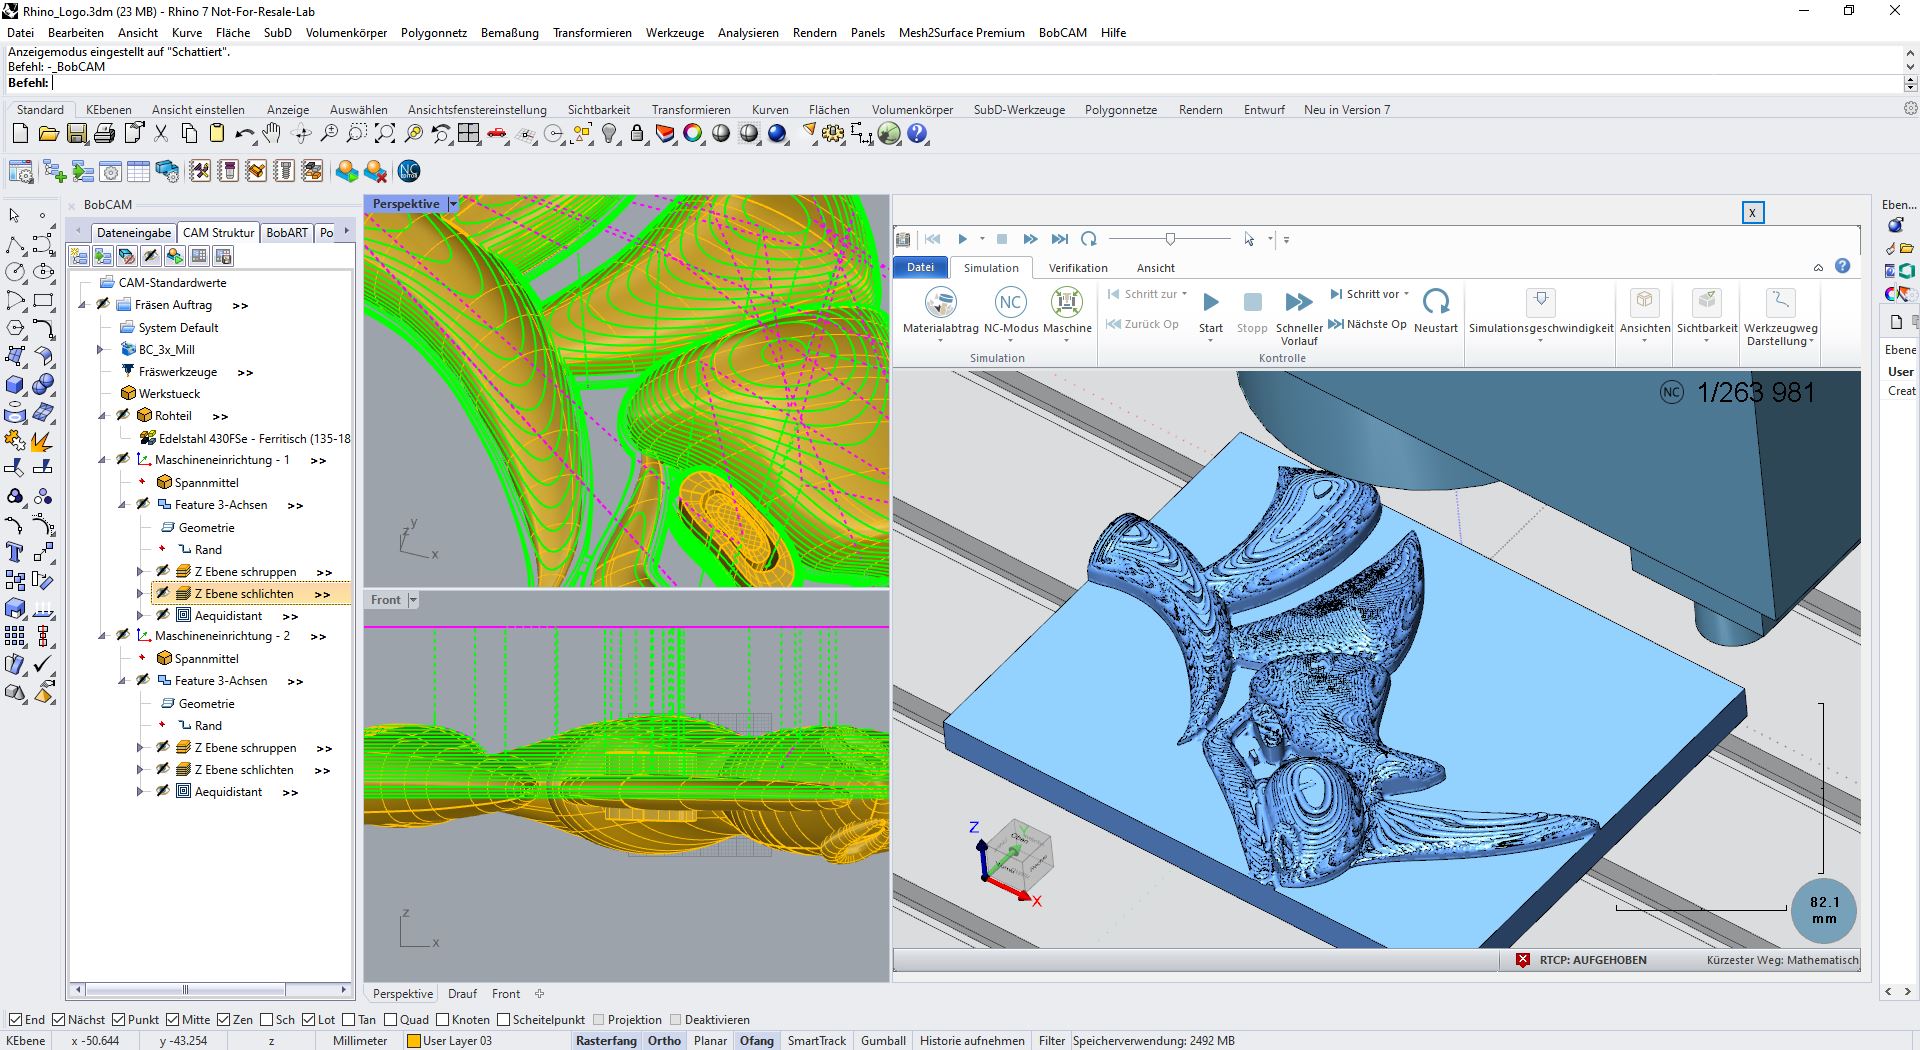Click the Maschine simulation mode icon

pyautogui.click(x=1066, y=302)
